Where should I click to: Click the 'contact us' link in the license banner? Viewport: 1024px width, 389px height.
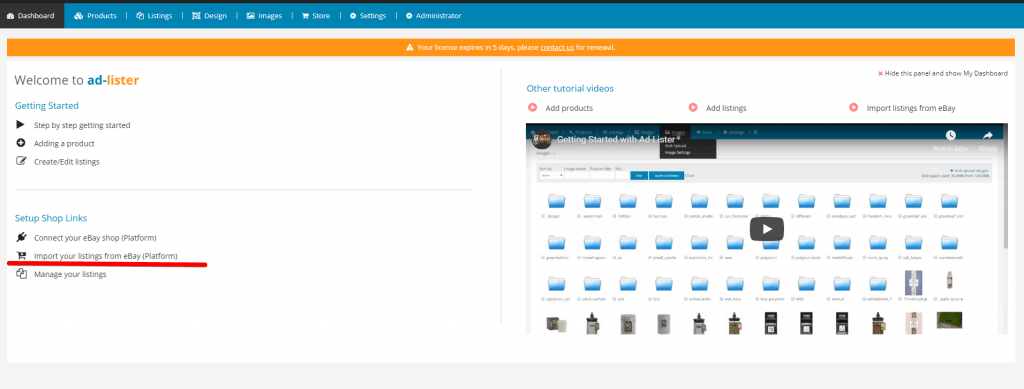(557, 47)
